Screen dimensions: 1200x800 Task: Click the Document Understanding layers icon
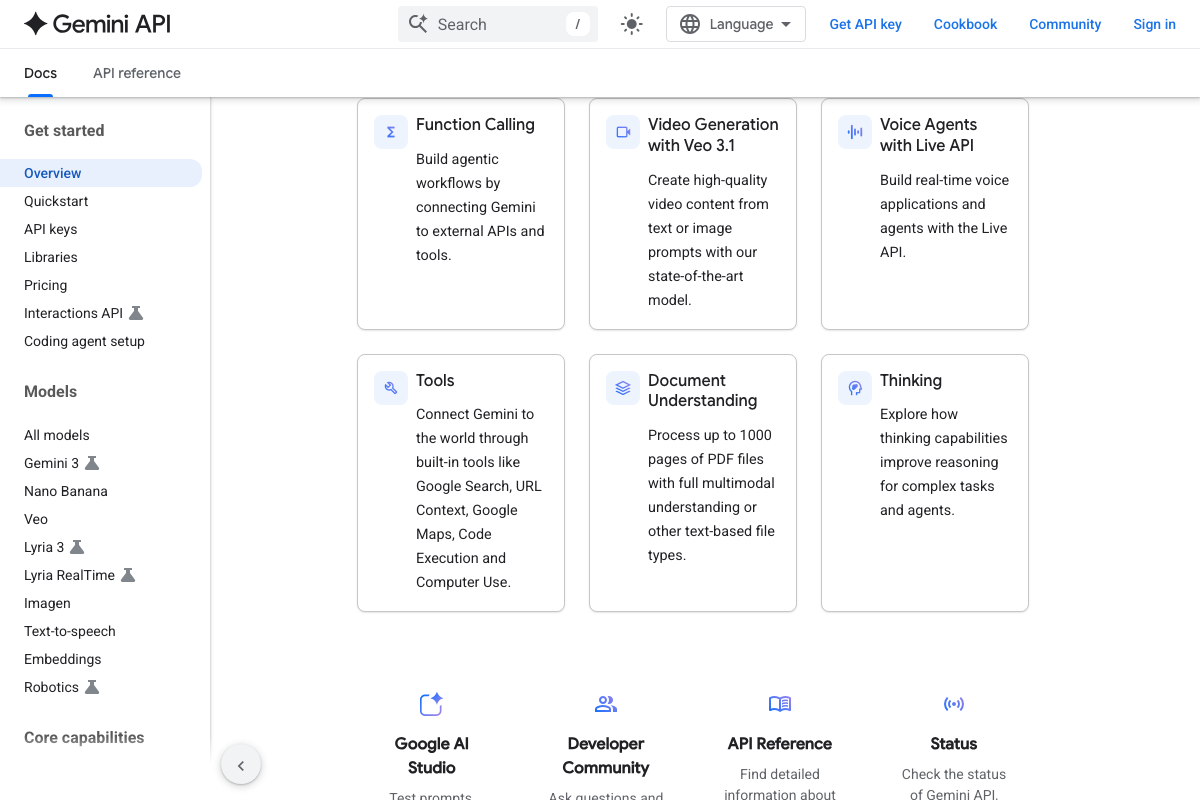point(622,387)
